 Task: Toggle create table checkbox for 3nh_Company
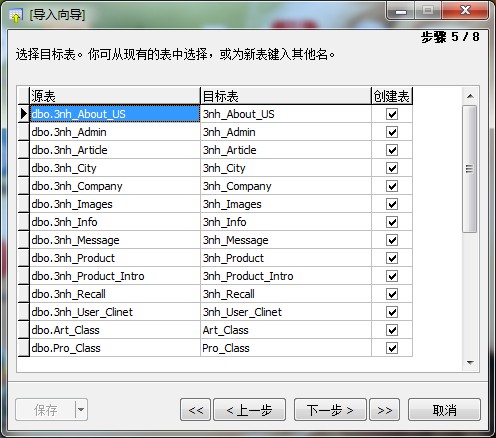click(392, 186)
